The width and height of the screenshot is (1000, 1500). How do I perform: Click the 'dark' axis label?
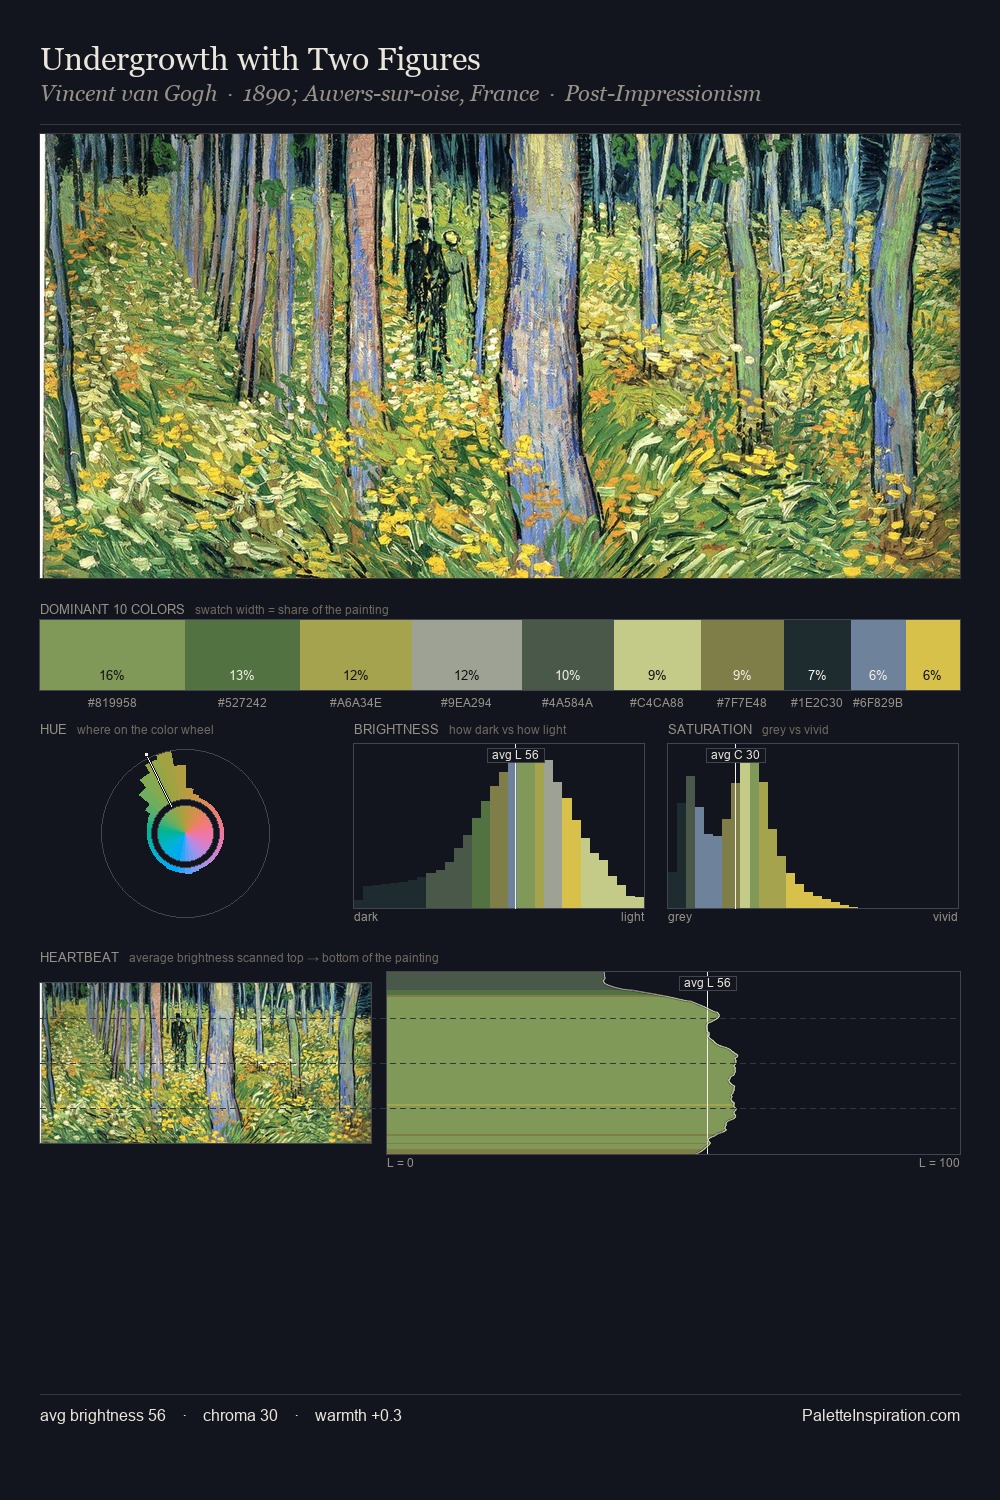pyautogui.click(x=366, y=917)
